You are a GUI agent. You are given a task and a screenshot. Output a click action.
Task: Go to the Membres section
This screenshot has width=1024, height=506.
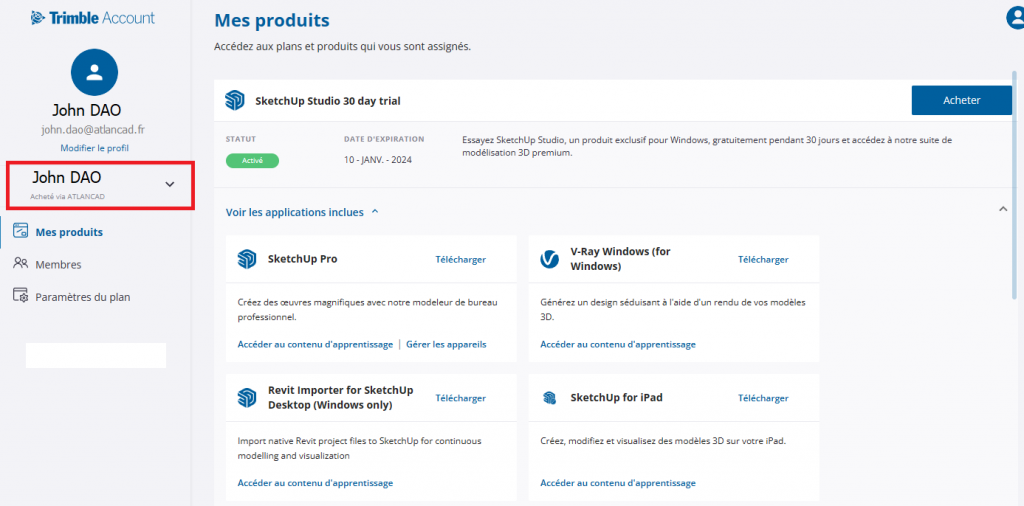[58, 265]
